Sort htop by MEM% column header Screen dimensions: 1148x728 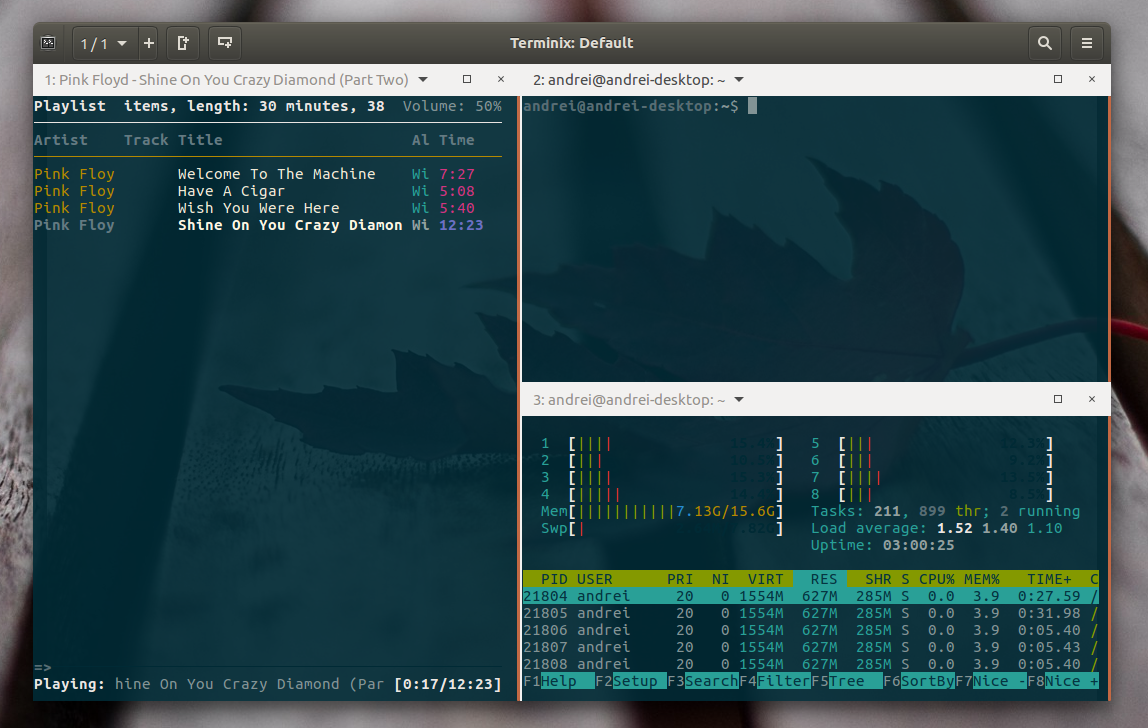[x=982, y=579]
